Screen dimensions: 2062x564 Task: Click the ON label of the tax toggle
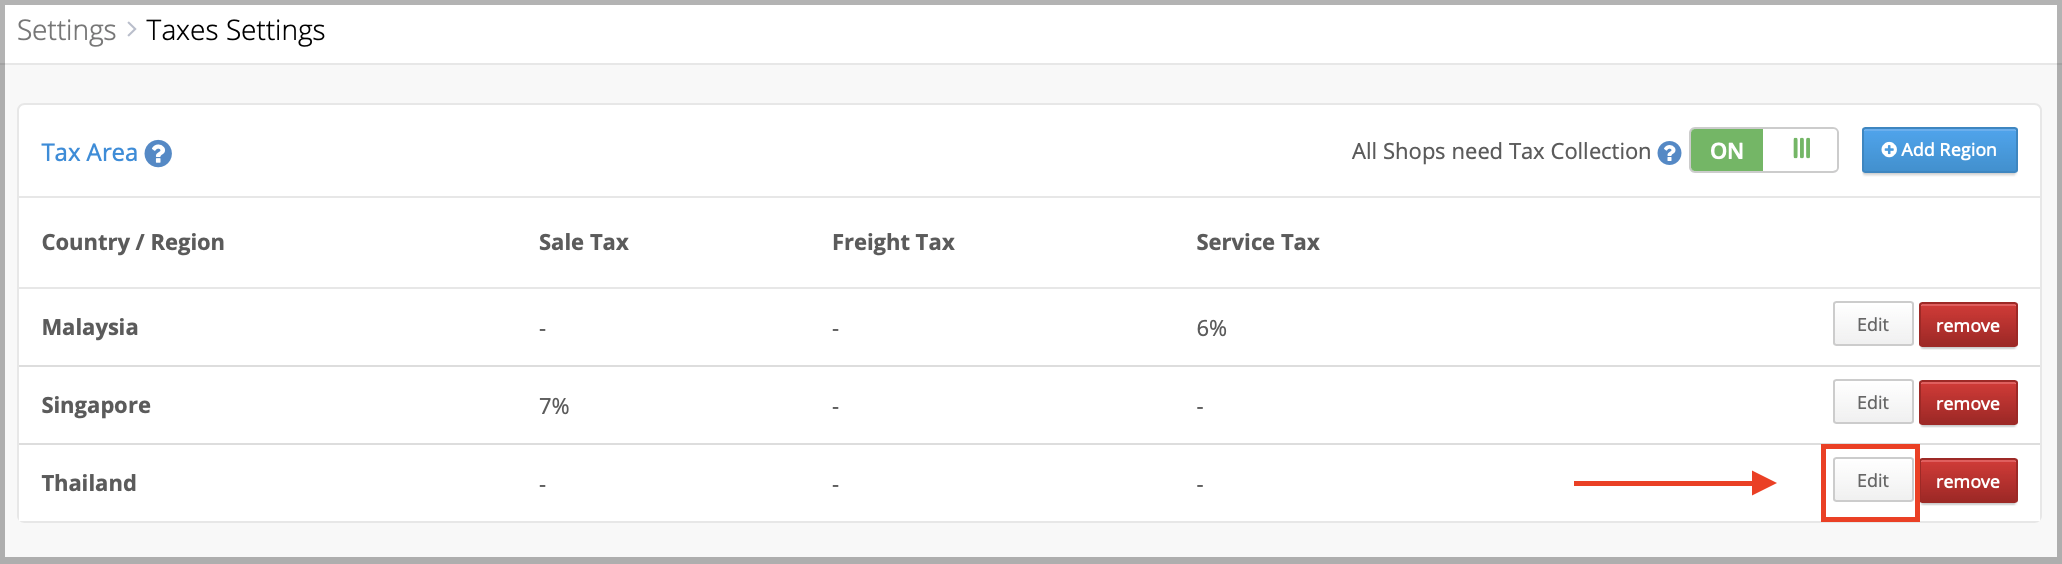click(x=1727, y=151)
